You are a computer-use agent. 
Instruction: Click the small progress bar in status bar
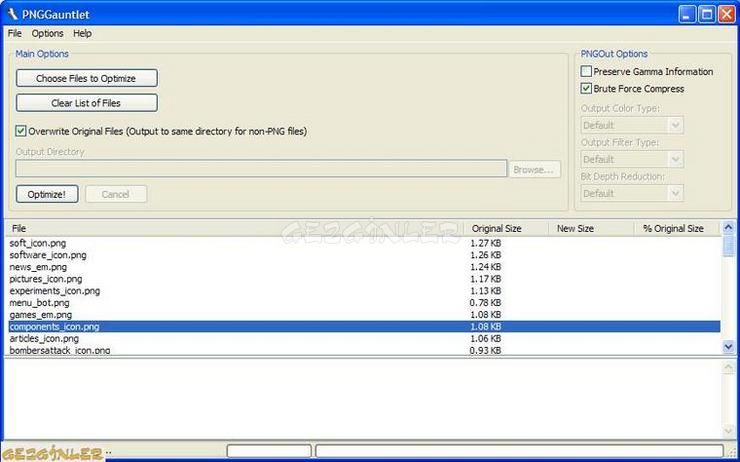[x=269, y=451]
